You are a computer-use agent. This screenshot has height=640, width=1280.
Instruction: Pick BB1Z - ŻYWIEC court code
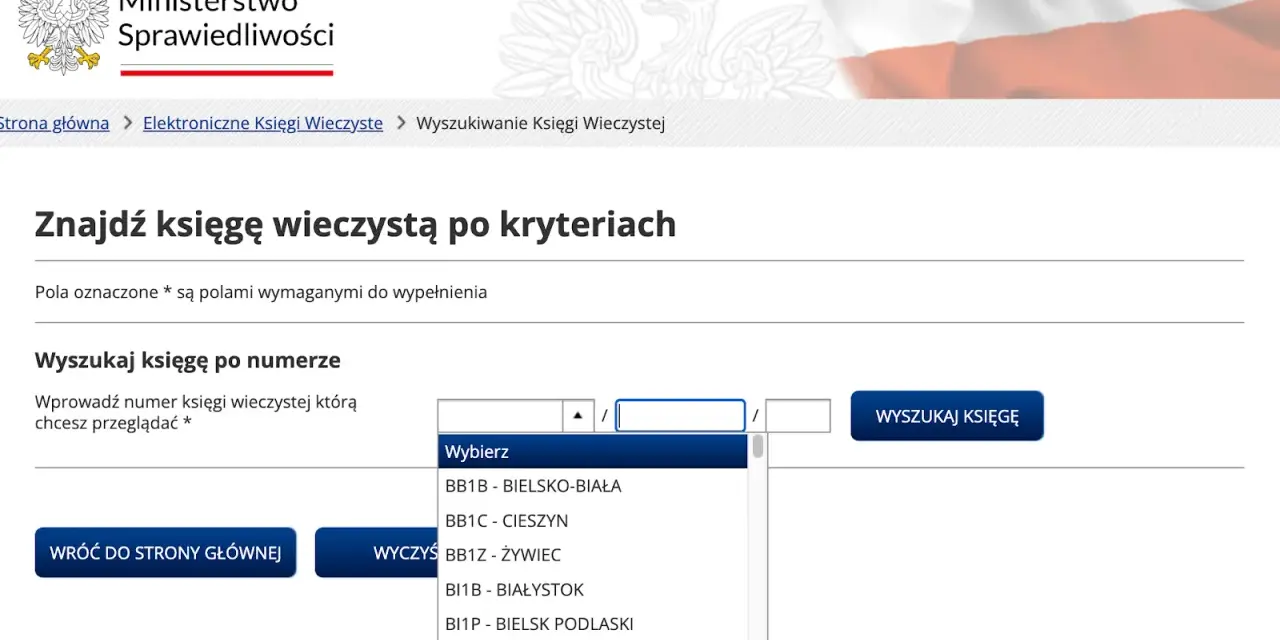pos(592,554)
